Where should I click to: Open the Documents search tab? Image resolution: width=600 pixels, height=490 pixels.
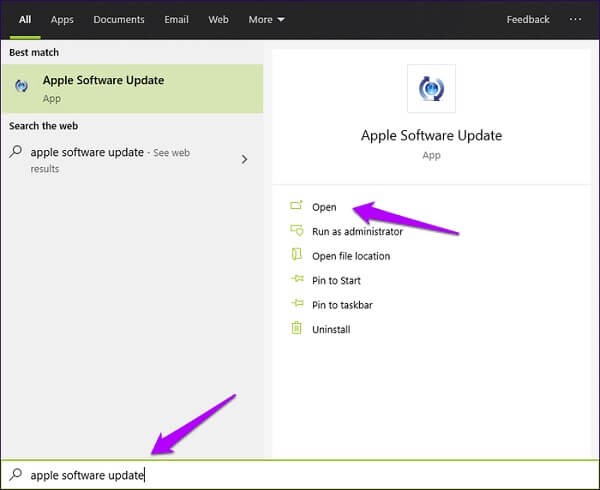(119, 20)
